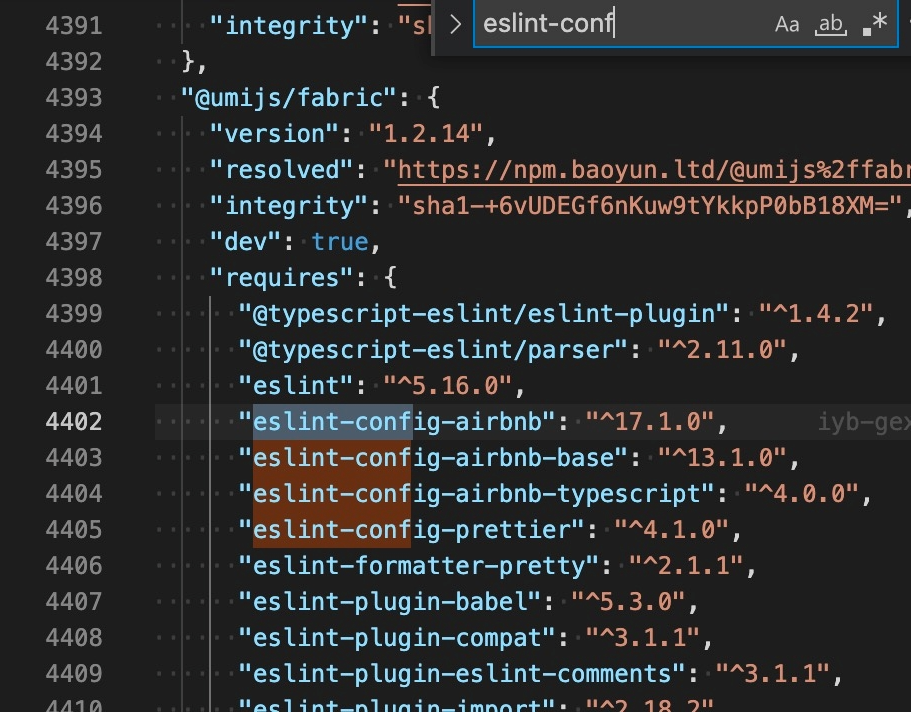Click line number 4405 in the gutter
Viewport: 911px width, 712px height.
click(74, 529)
